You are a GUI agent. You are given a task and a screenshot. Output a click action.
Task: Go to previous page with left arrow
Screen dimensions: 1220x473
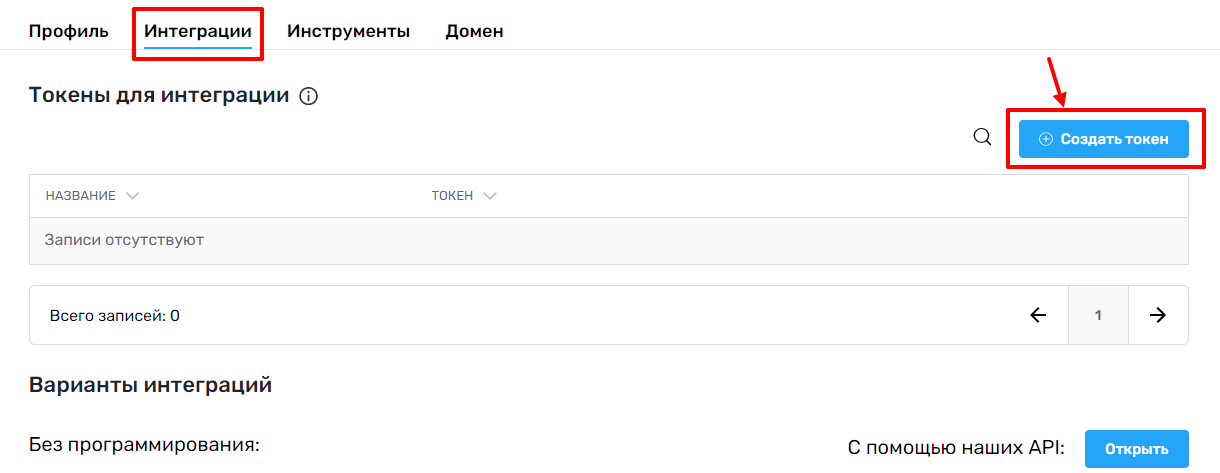[x=1038, y=316]
